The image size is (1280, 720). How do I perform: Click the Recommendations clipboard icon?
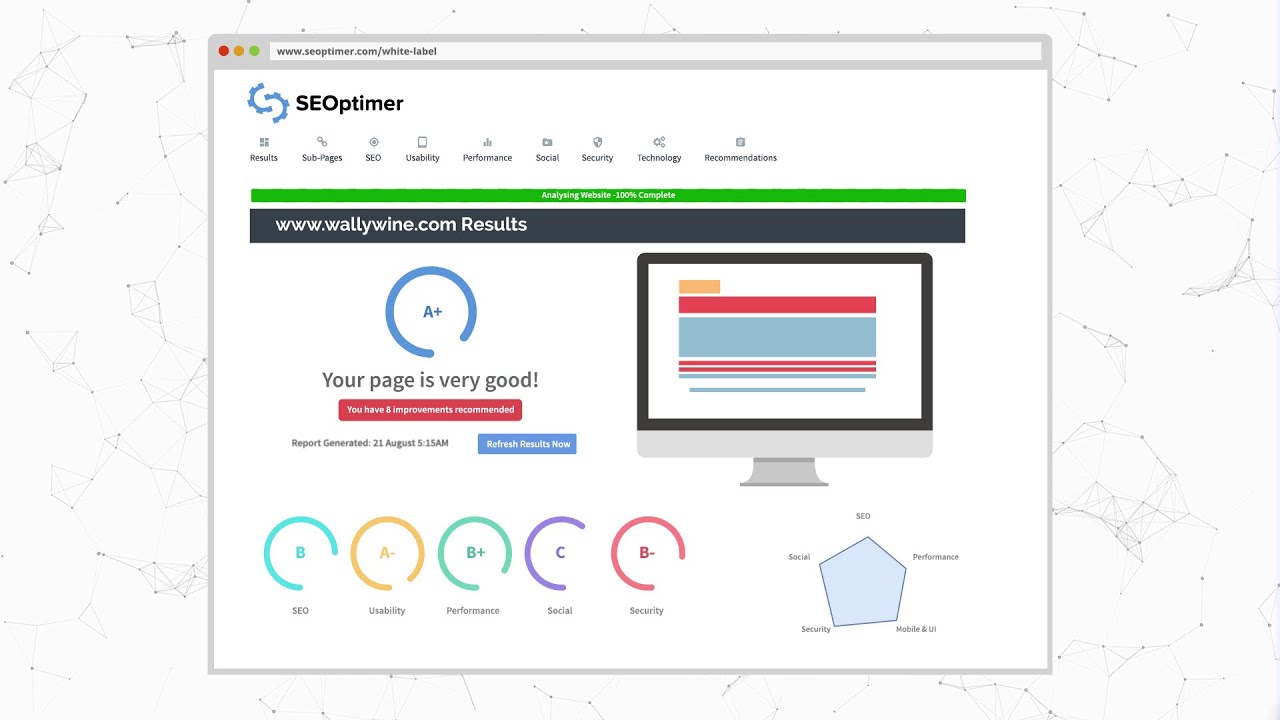[x=740, y=142]
